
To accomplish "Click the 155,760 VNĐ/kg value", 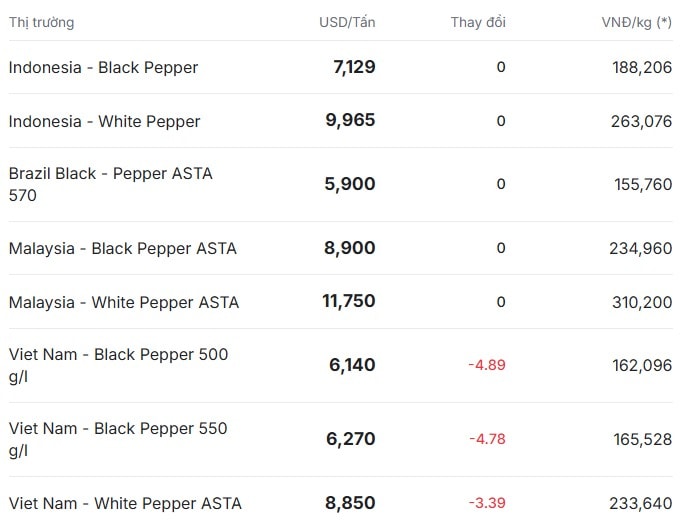I will [x=643, y=184].
